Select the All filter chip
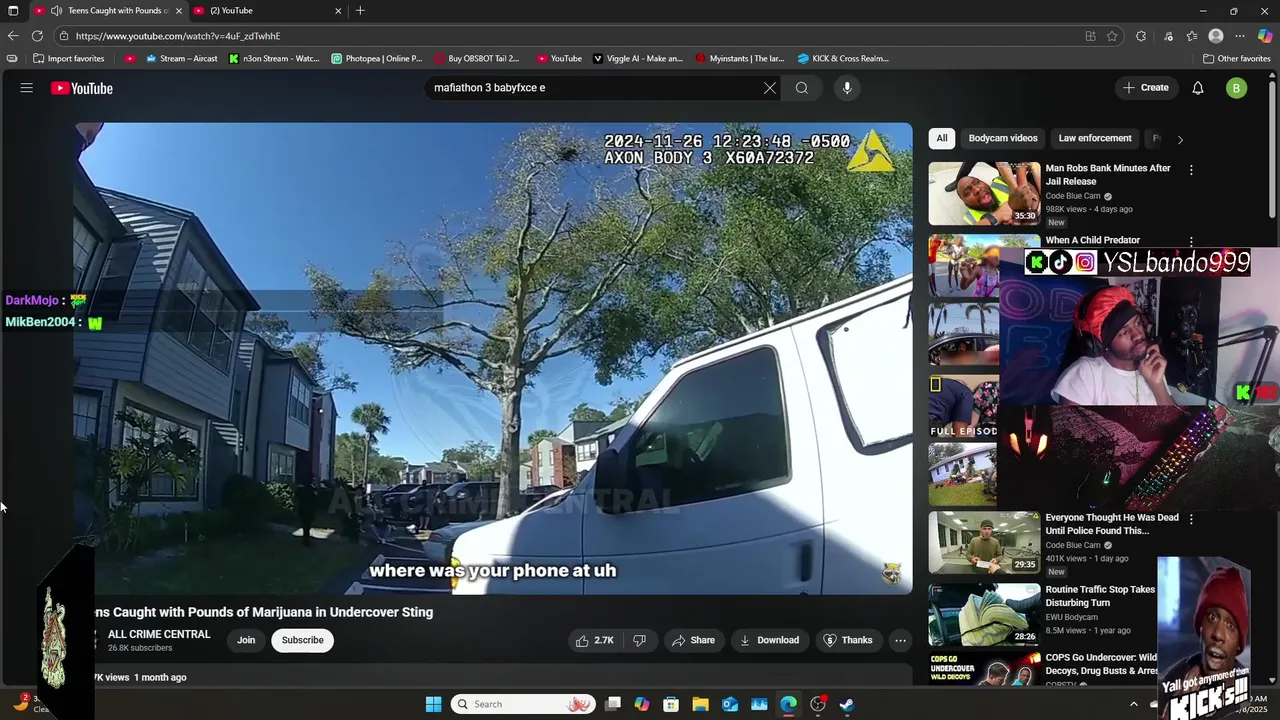Viewport: 1280px width, 720px height. [x=941, y=138]
